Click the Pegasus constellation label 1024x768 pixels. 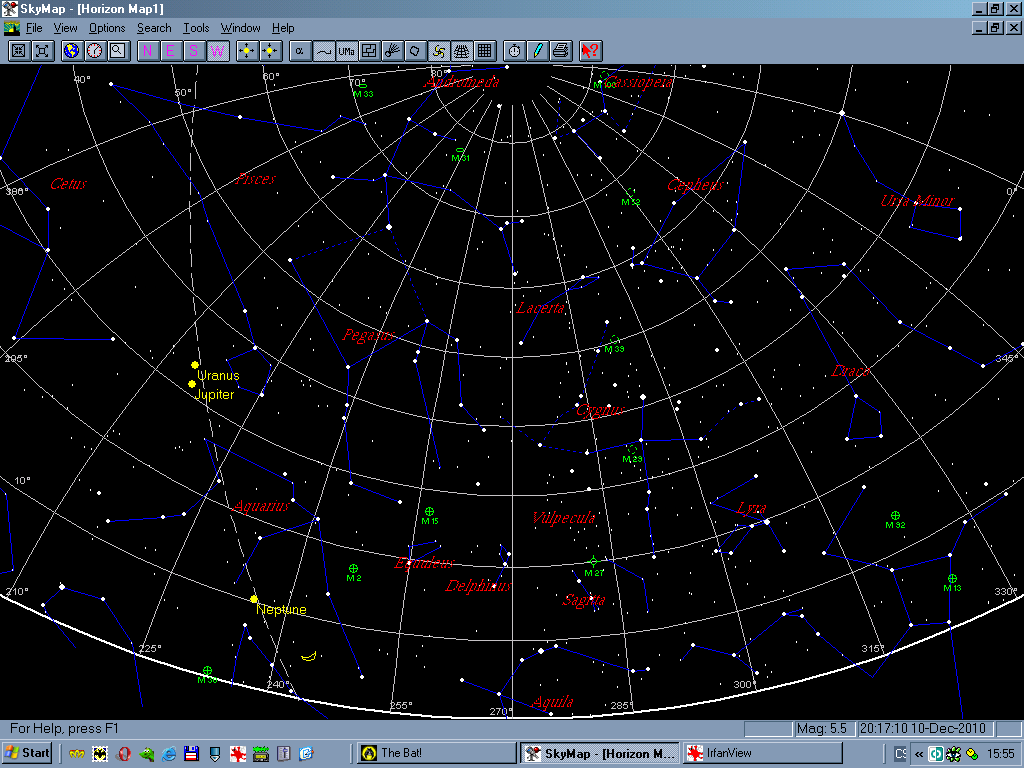point(369,336)
